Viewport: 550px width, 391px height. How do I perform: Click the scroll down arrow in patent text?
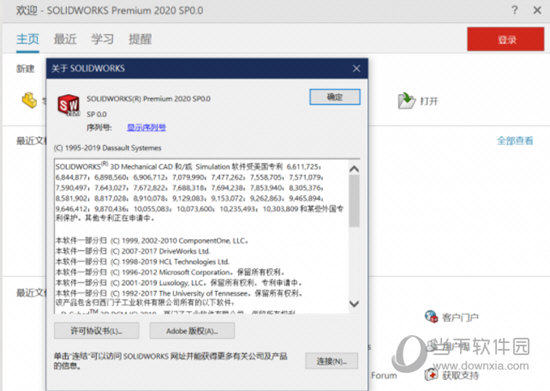tap(354, 304)
